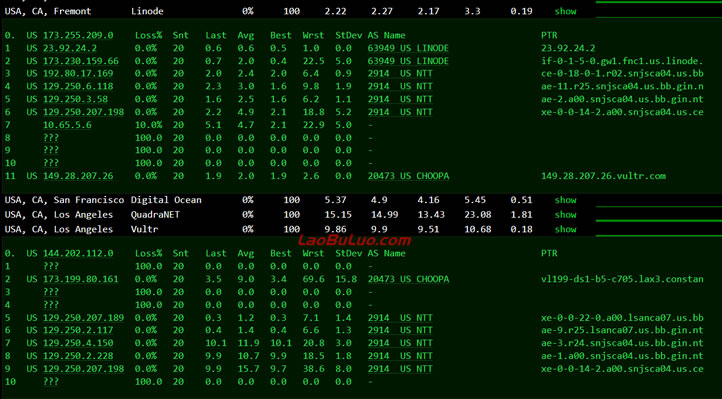Select IP address 173.255.209.0
Viewport: 722px width, 399px height.
[78, 35]
